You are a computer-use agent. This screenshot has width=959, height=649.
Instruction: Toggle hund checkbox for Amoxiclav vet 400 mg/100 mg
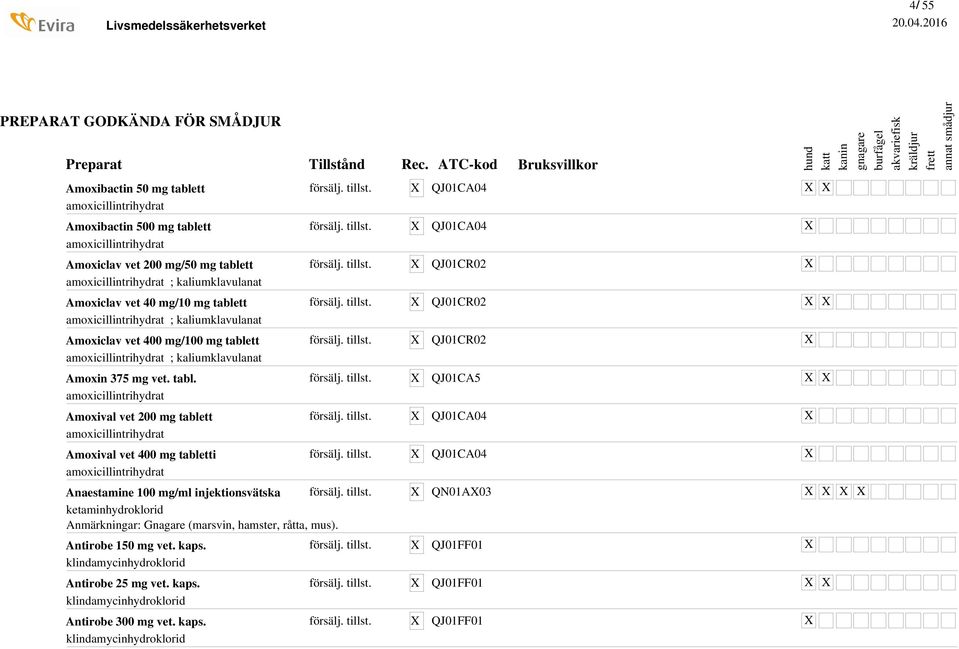pyautogui.click(x=809, y=339)
